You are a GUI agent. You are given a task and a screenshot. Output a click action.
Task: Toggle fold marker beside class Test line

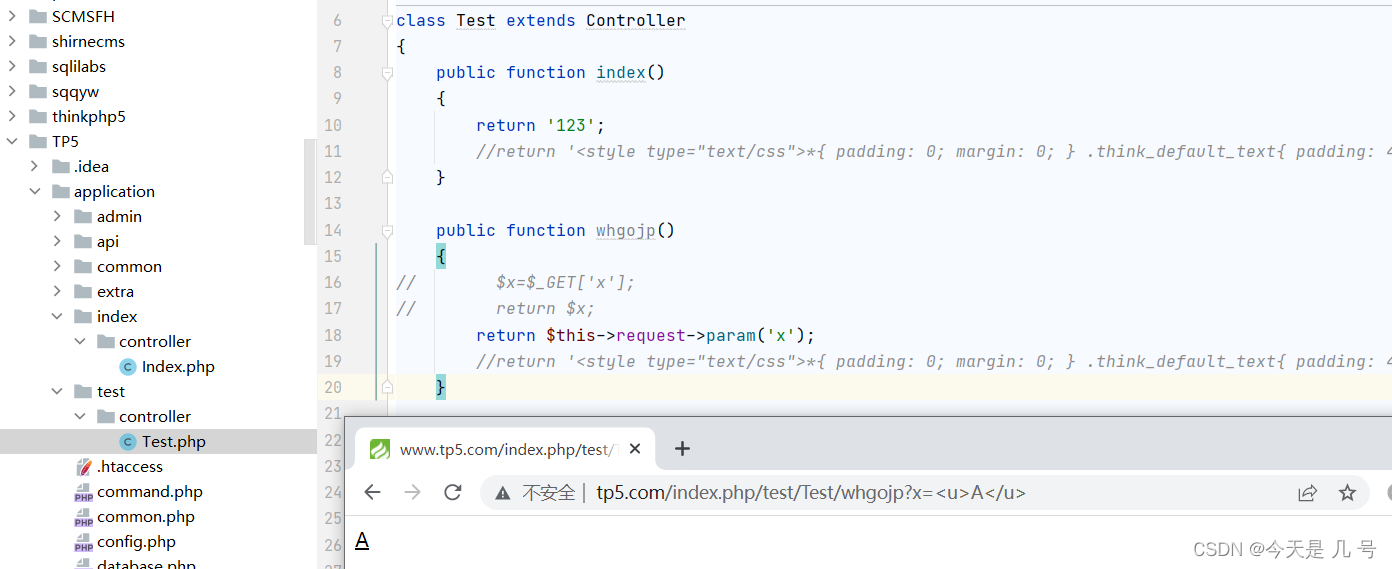387,21
